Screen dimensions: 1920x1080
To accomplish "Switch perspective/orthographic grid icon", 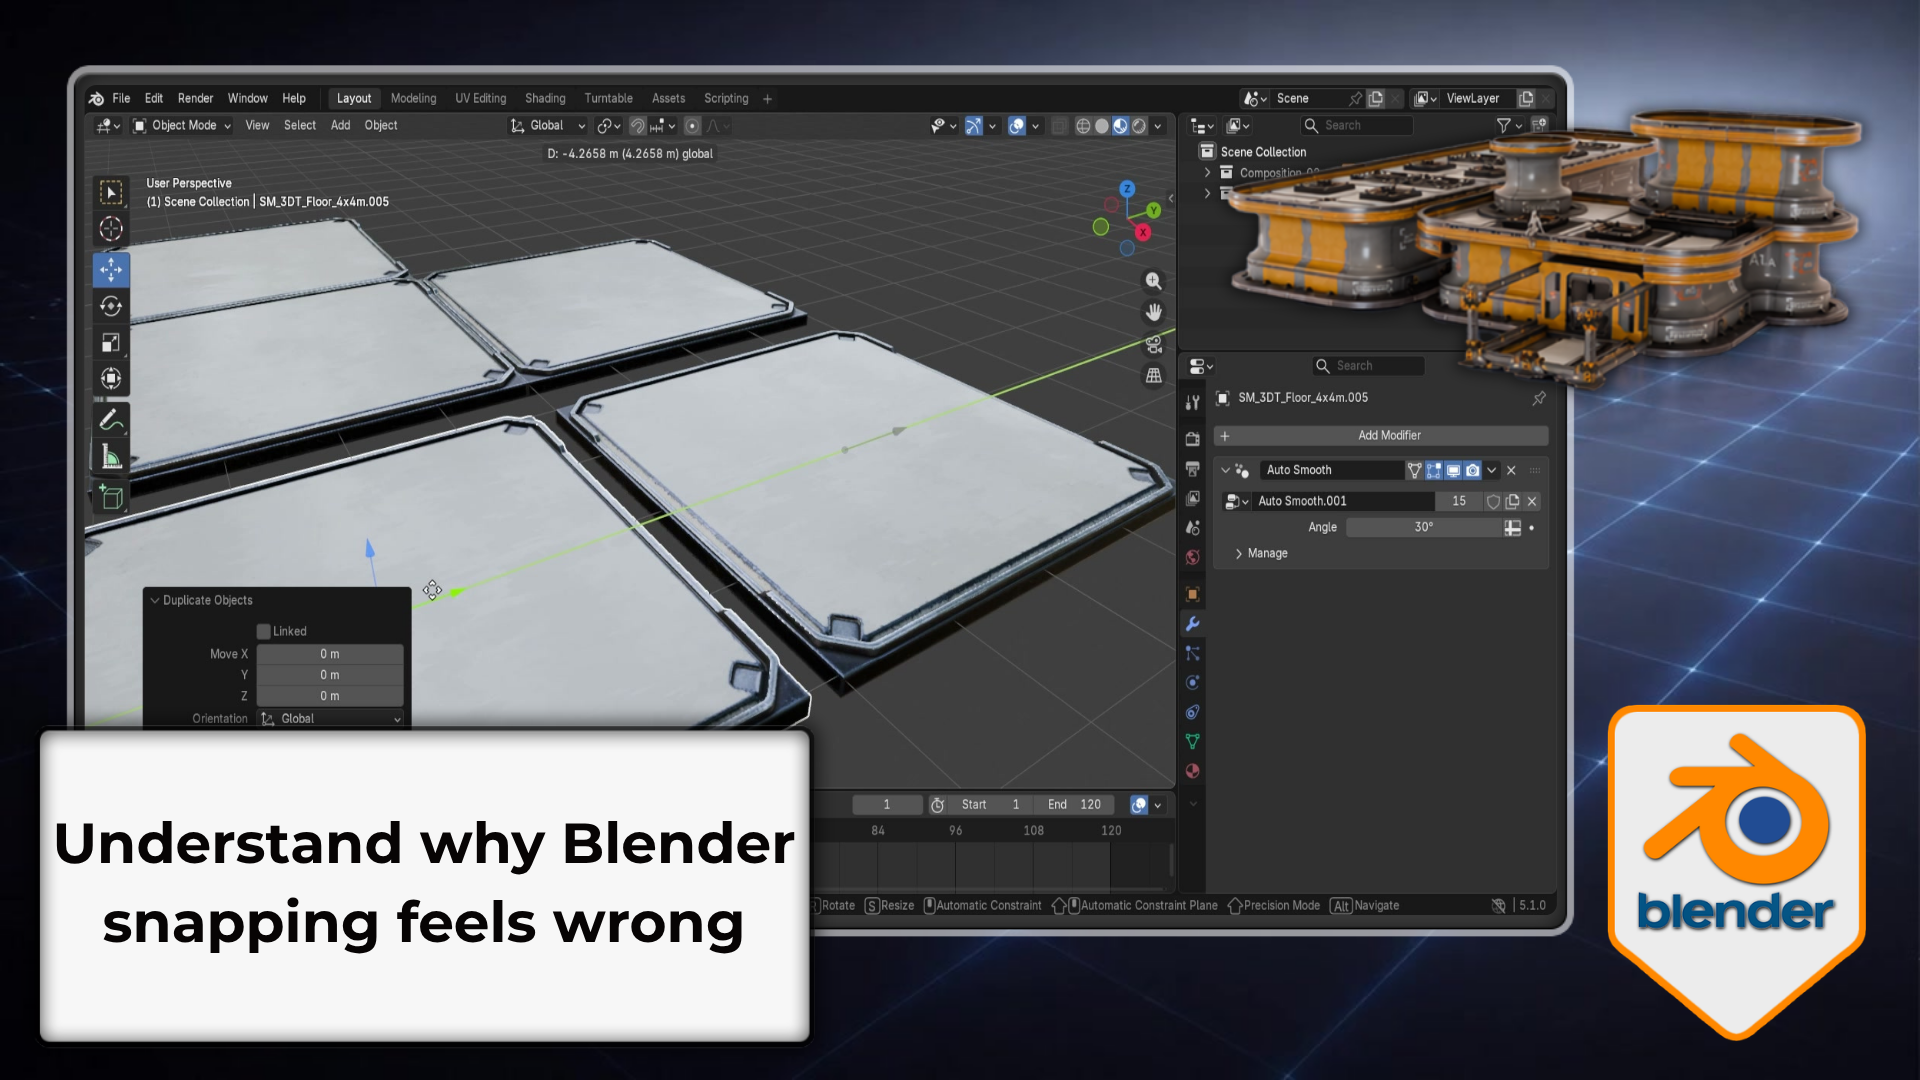I will [1153, 376].
